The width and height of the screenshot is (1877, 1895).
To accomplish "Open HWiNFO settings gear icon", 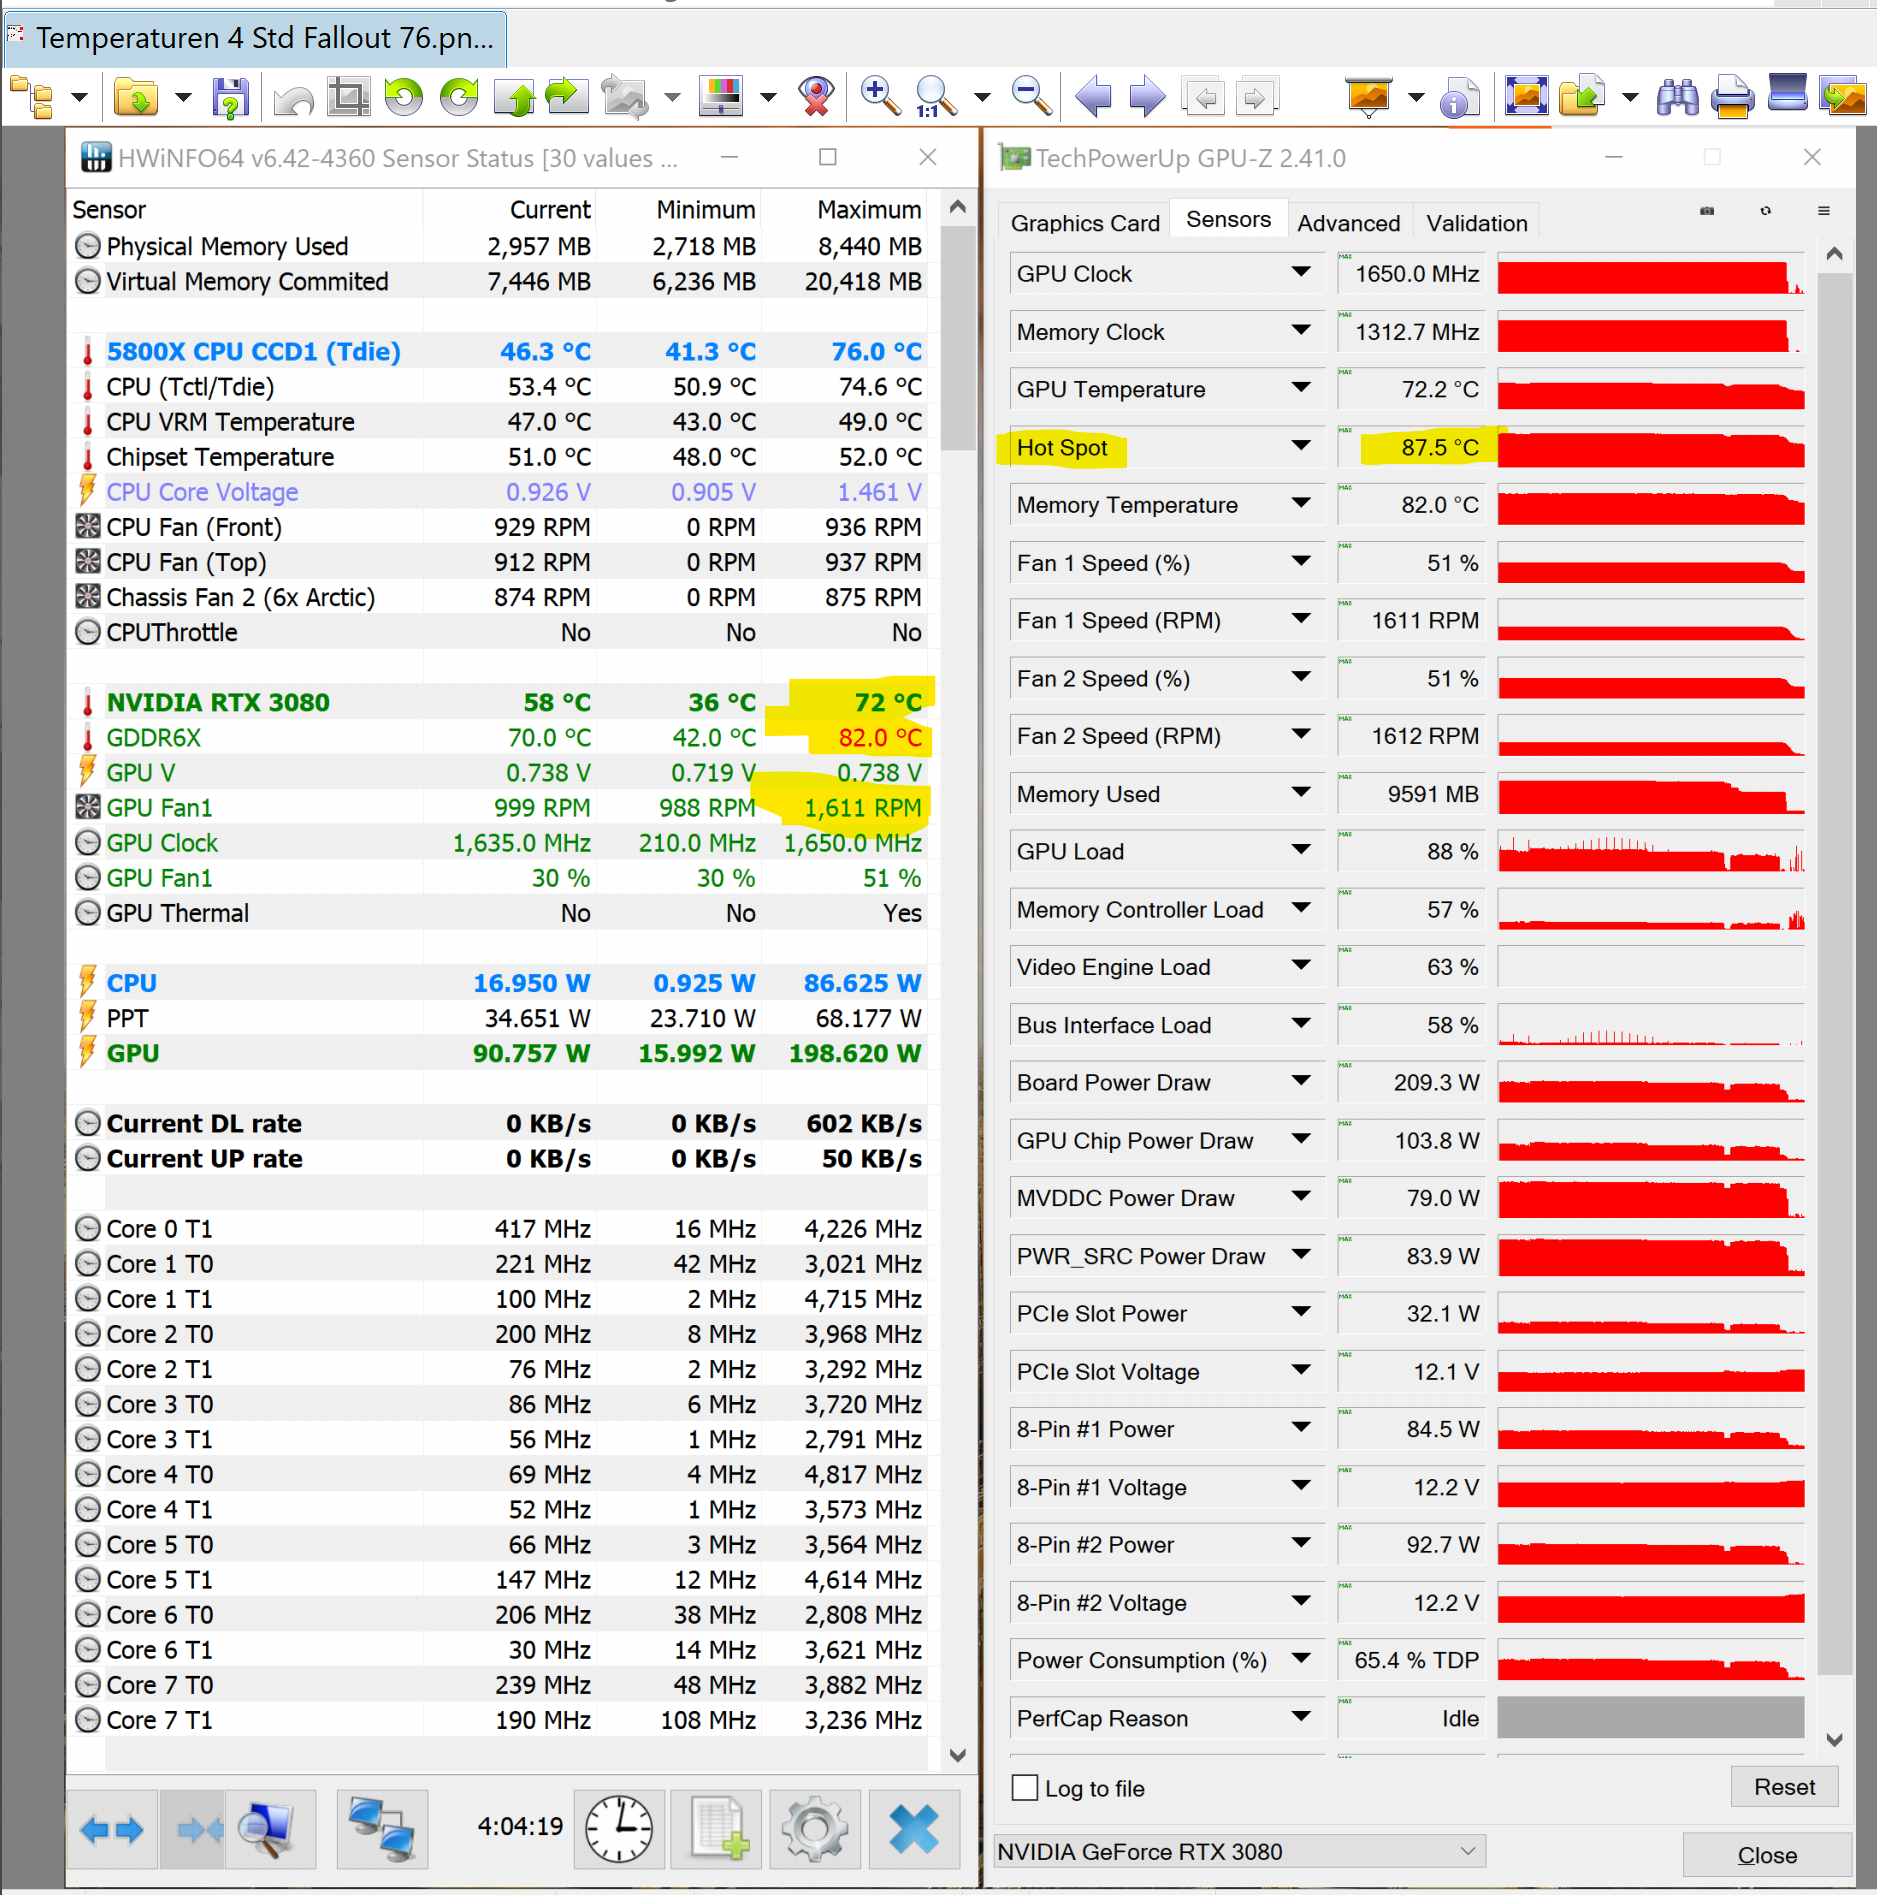I will [815, 1830].
